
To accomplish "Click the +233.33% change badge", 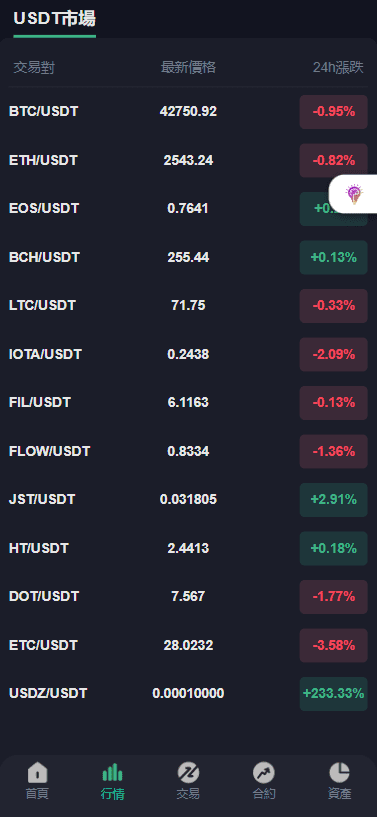I will click(x=333, y=694).
